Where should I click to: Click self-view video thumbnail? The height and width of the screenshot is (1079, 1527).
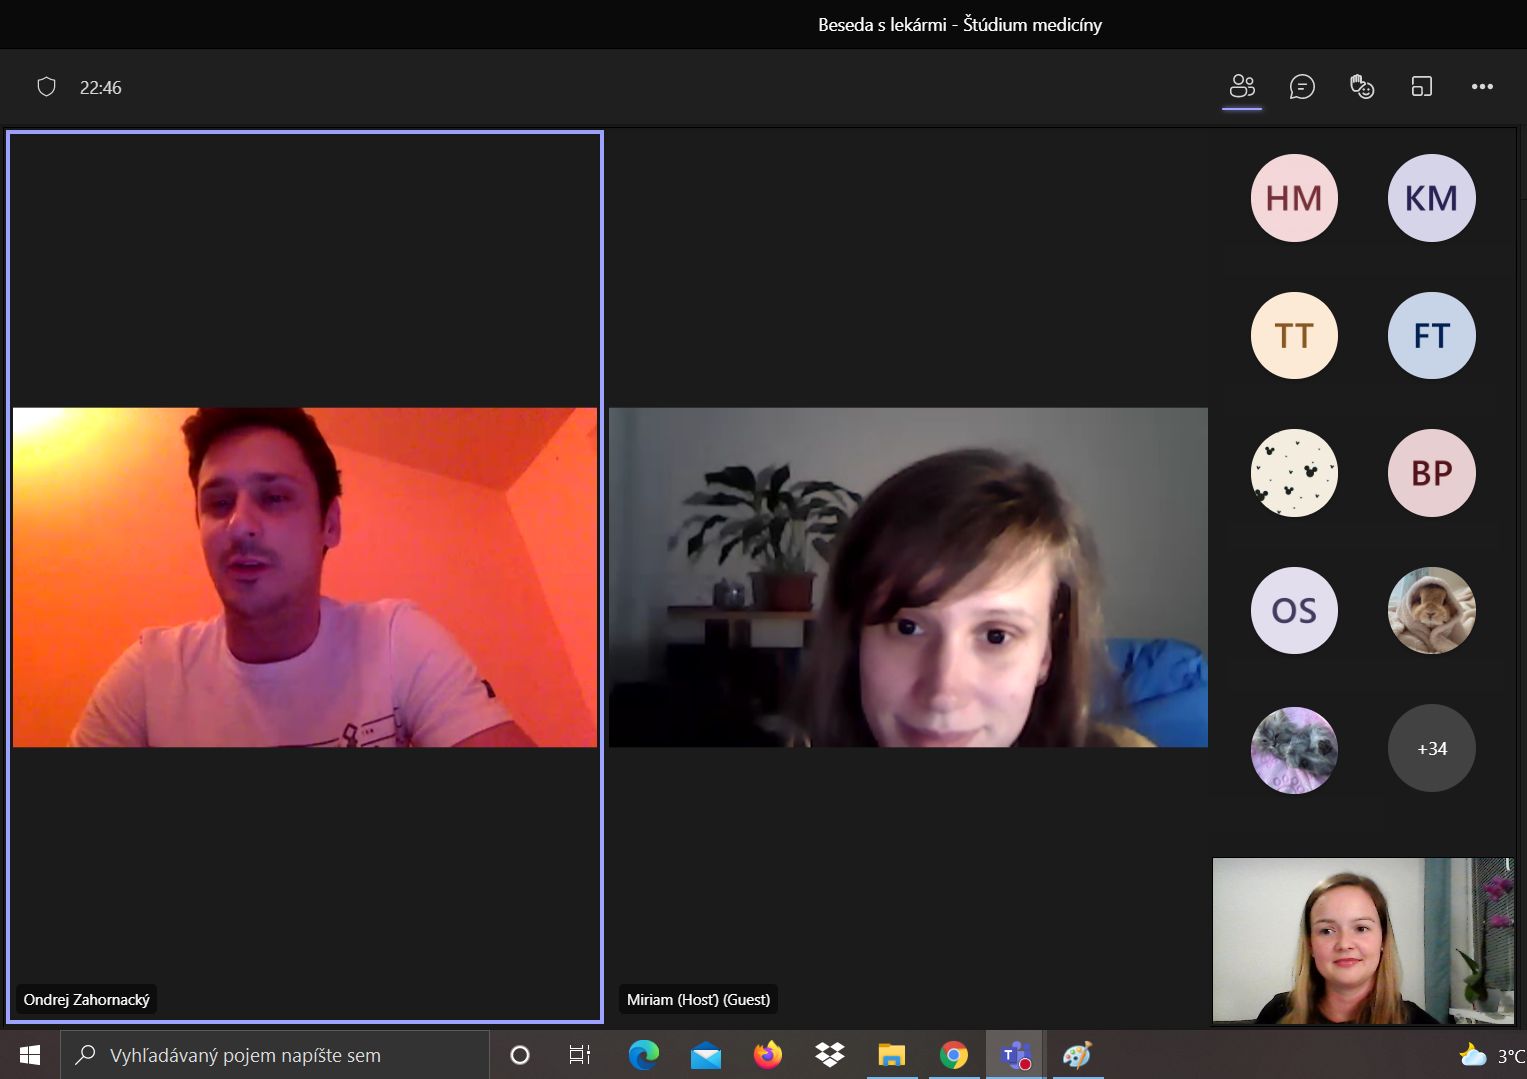point(1363,941)
